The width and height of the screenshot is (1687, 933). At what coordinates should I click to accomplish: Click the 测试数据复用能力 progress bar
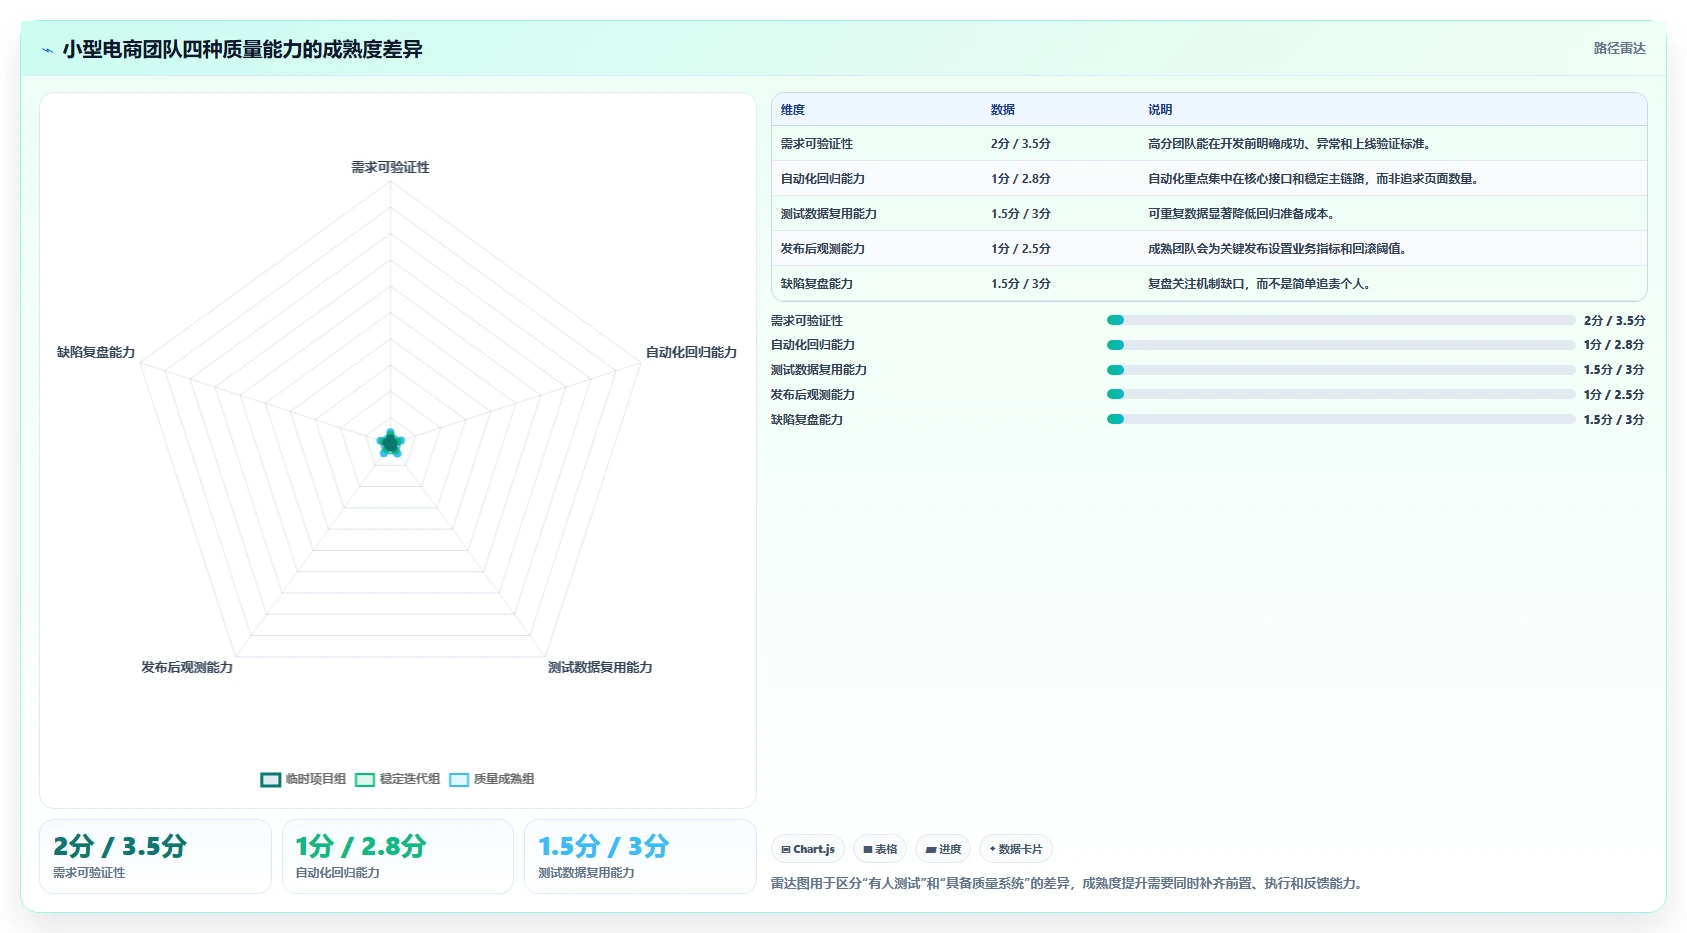point(1341,370)
